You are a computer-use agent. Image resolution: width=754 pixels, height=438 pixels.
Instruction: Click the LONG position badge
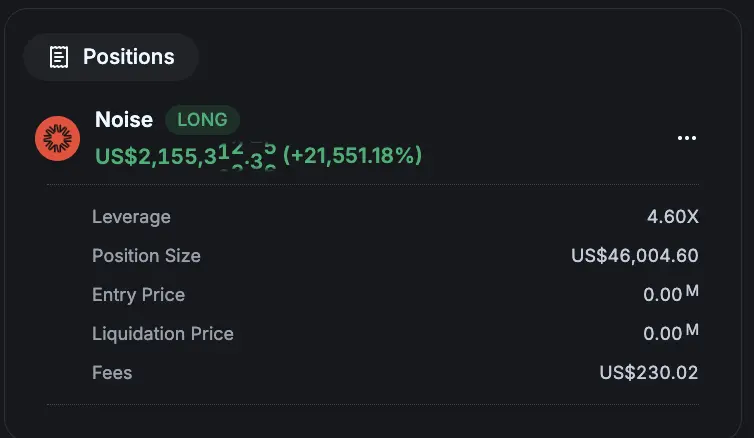(x=202, y=120)
